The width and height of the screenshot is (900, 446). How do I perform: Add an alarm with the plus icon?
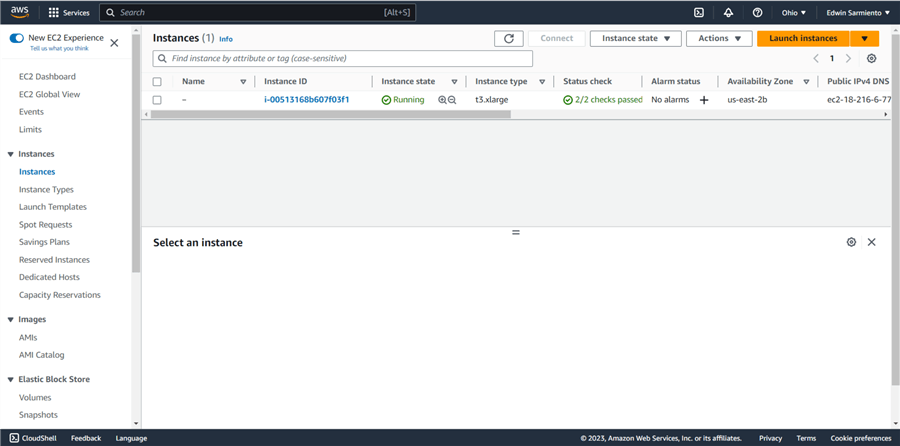point(704,100)
